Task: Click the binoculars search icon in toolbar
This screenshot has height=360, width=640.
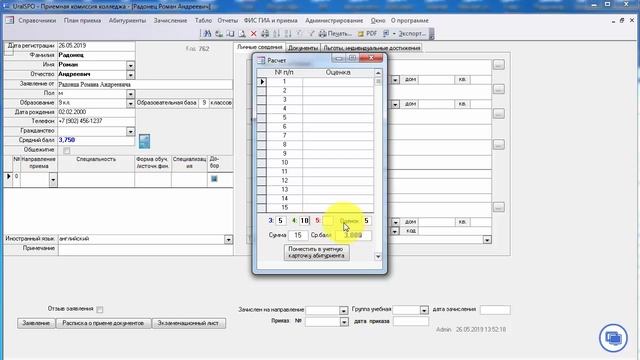Action: 207,33
